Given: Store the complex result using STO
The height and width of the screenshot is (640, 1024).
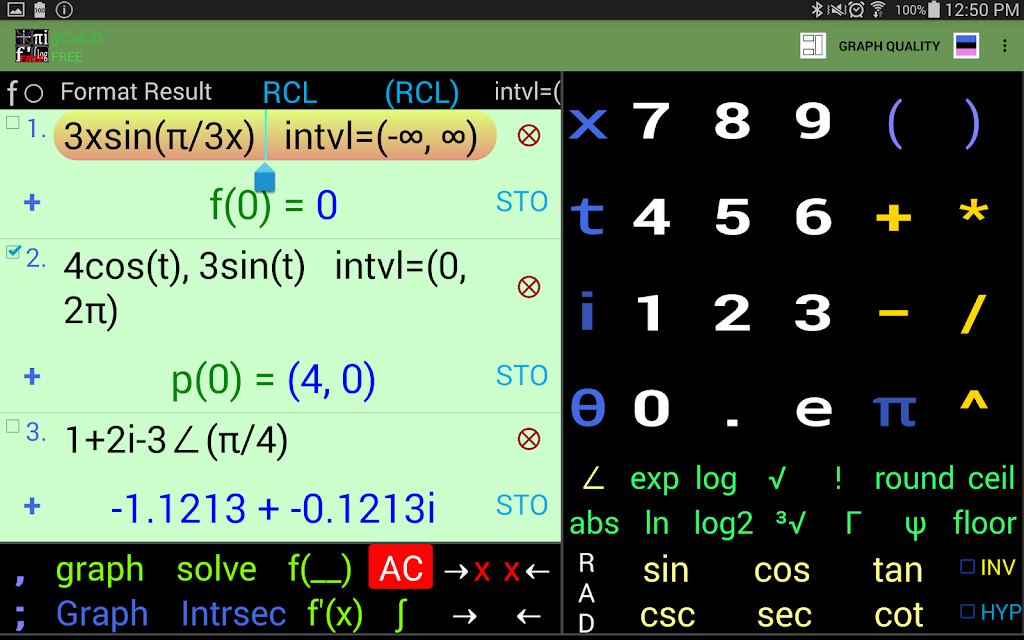Looking at the screenshot, I should pos(521,505).
